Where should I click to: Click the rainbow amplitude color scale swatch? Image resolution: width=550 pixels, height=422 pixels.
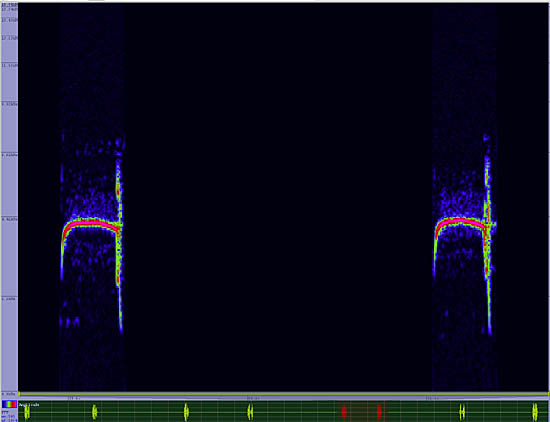[x=9, y=404]
